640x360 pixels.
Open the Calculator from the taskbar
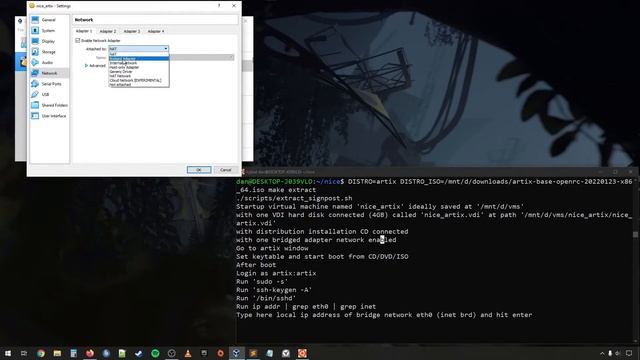tap(73, 353)
